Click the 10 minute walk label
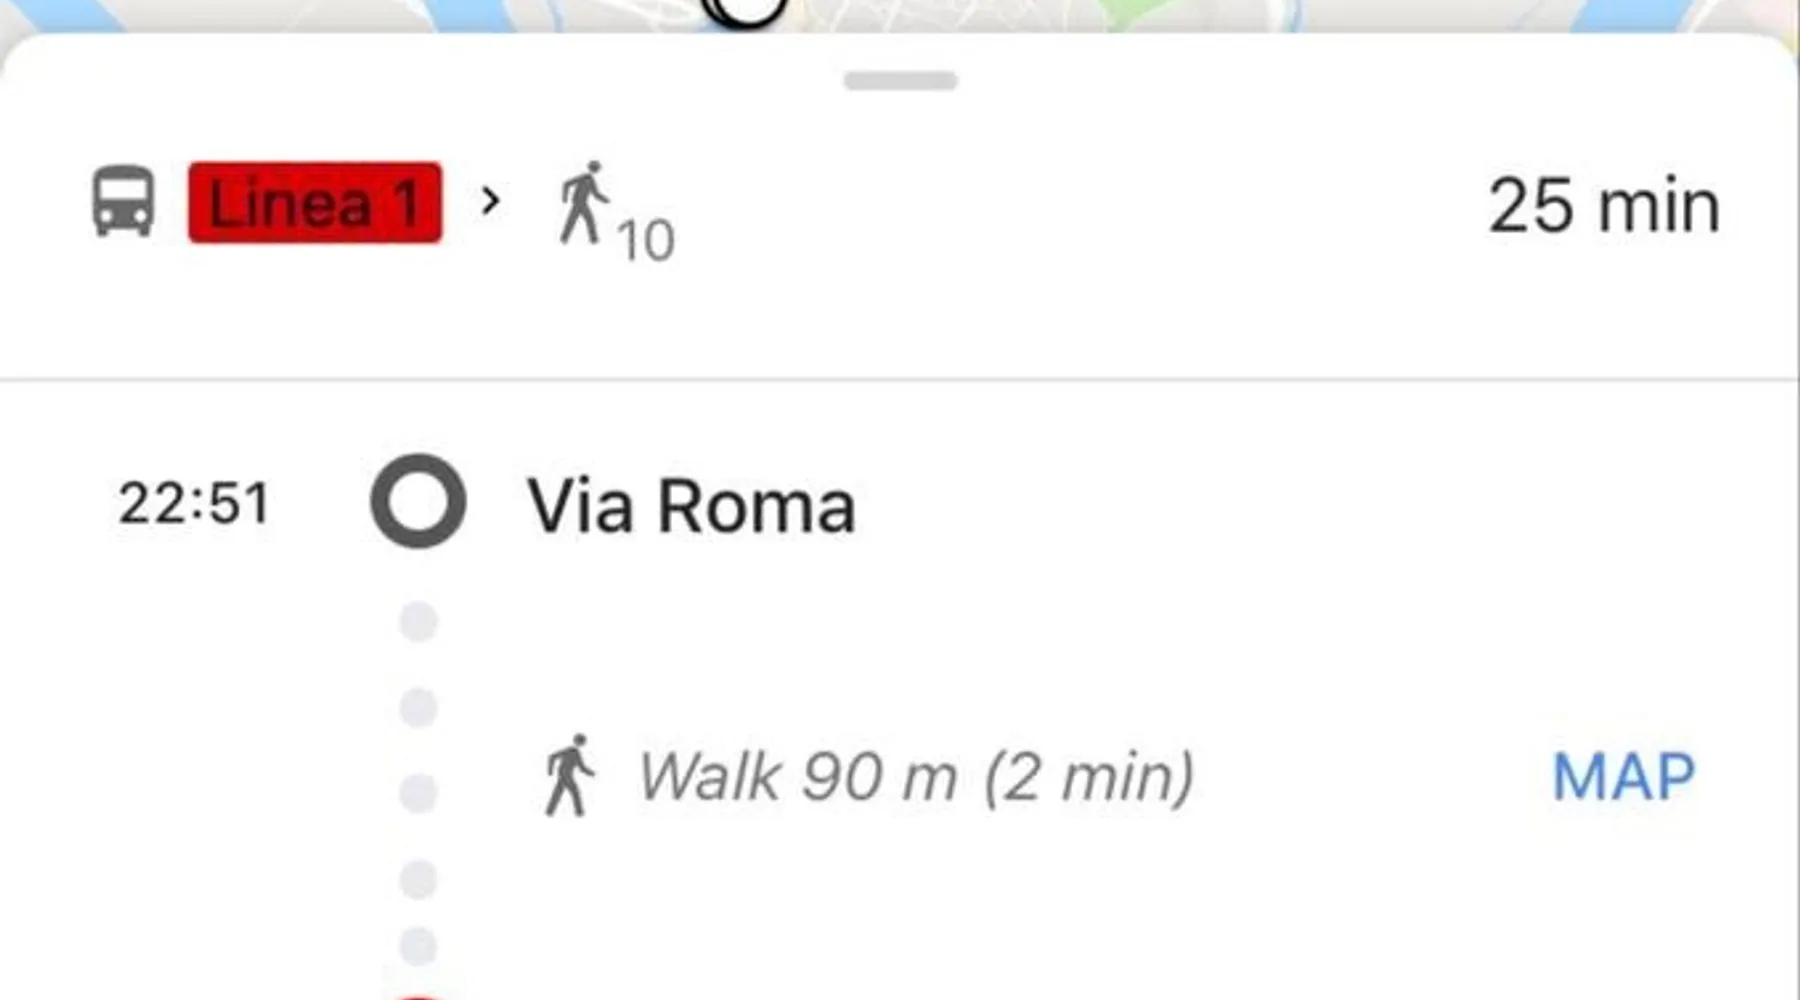Viewport: 1800px width, 1000px height. pyautogui.click(x=646, y=240)
